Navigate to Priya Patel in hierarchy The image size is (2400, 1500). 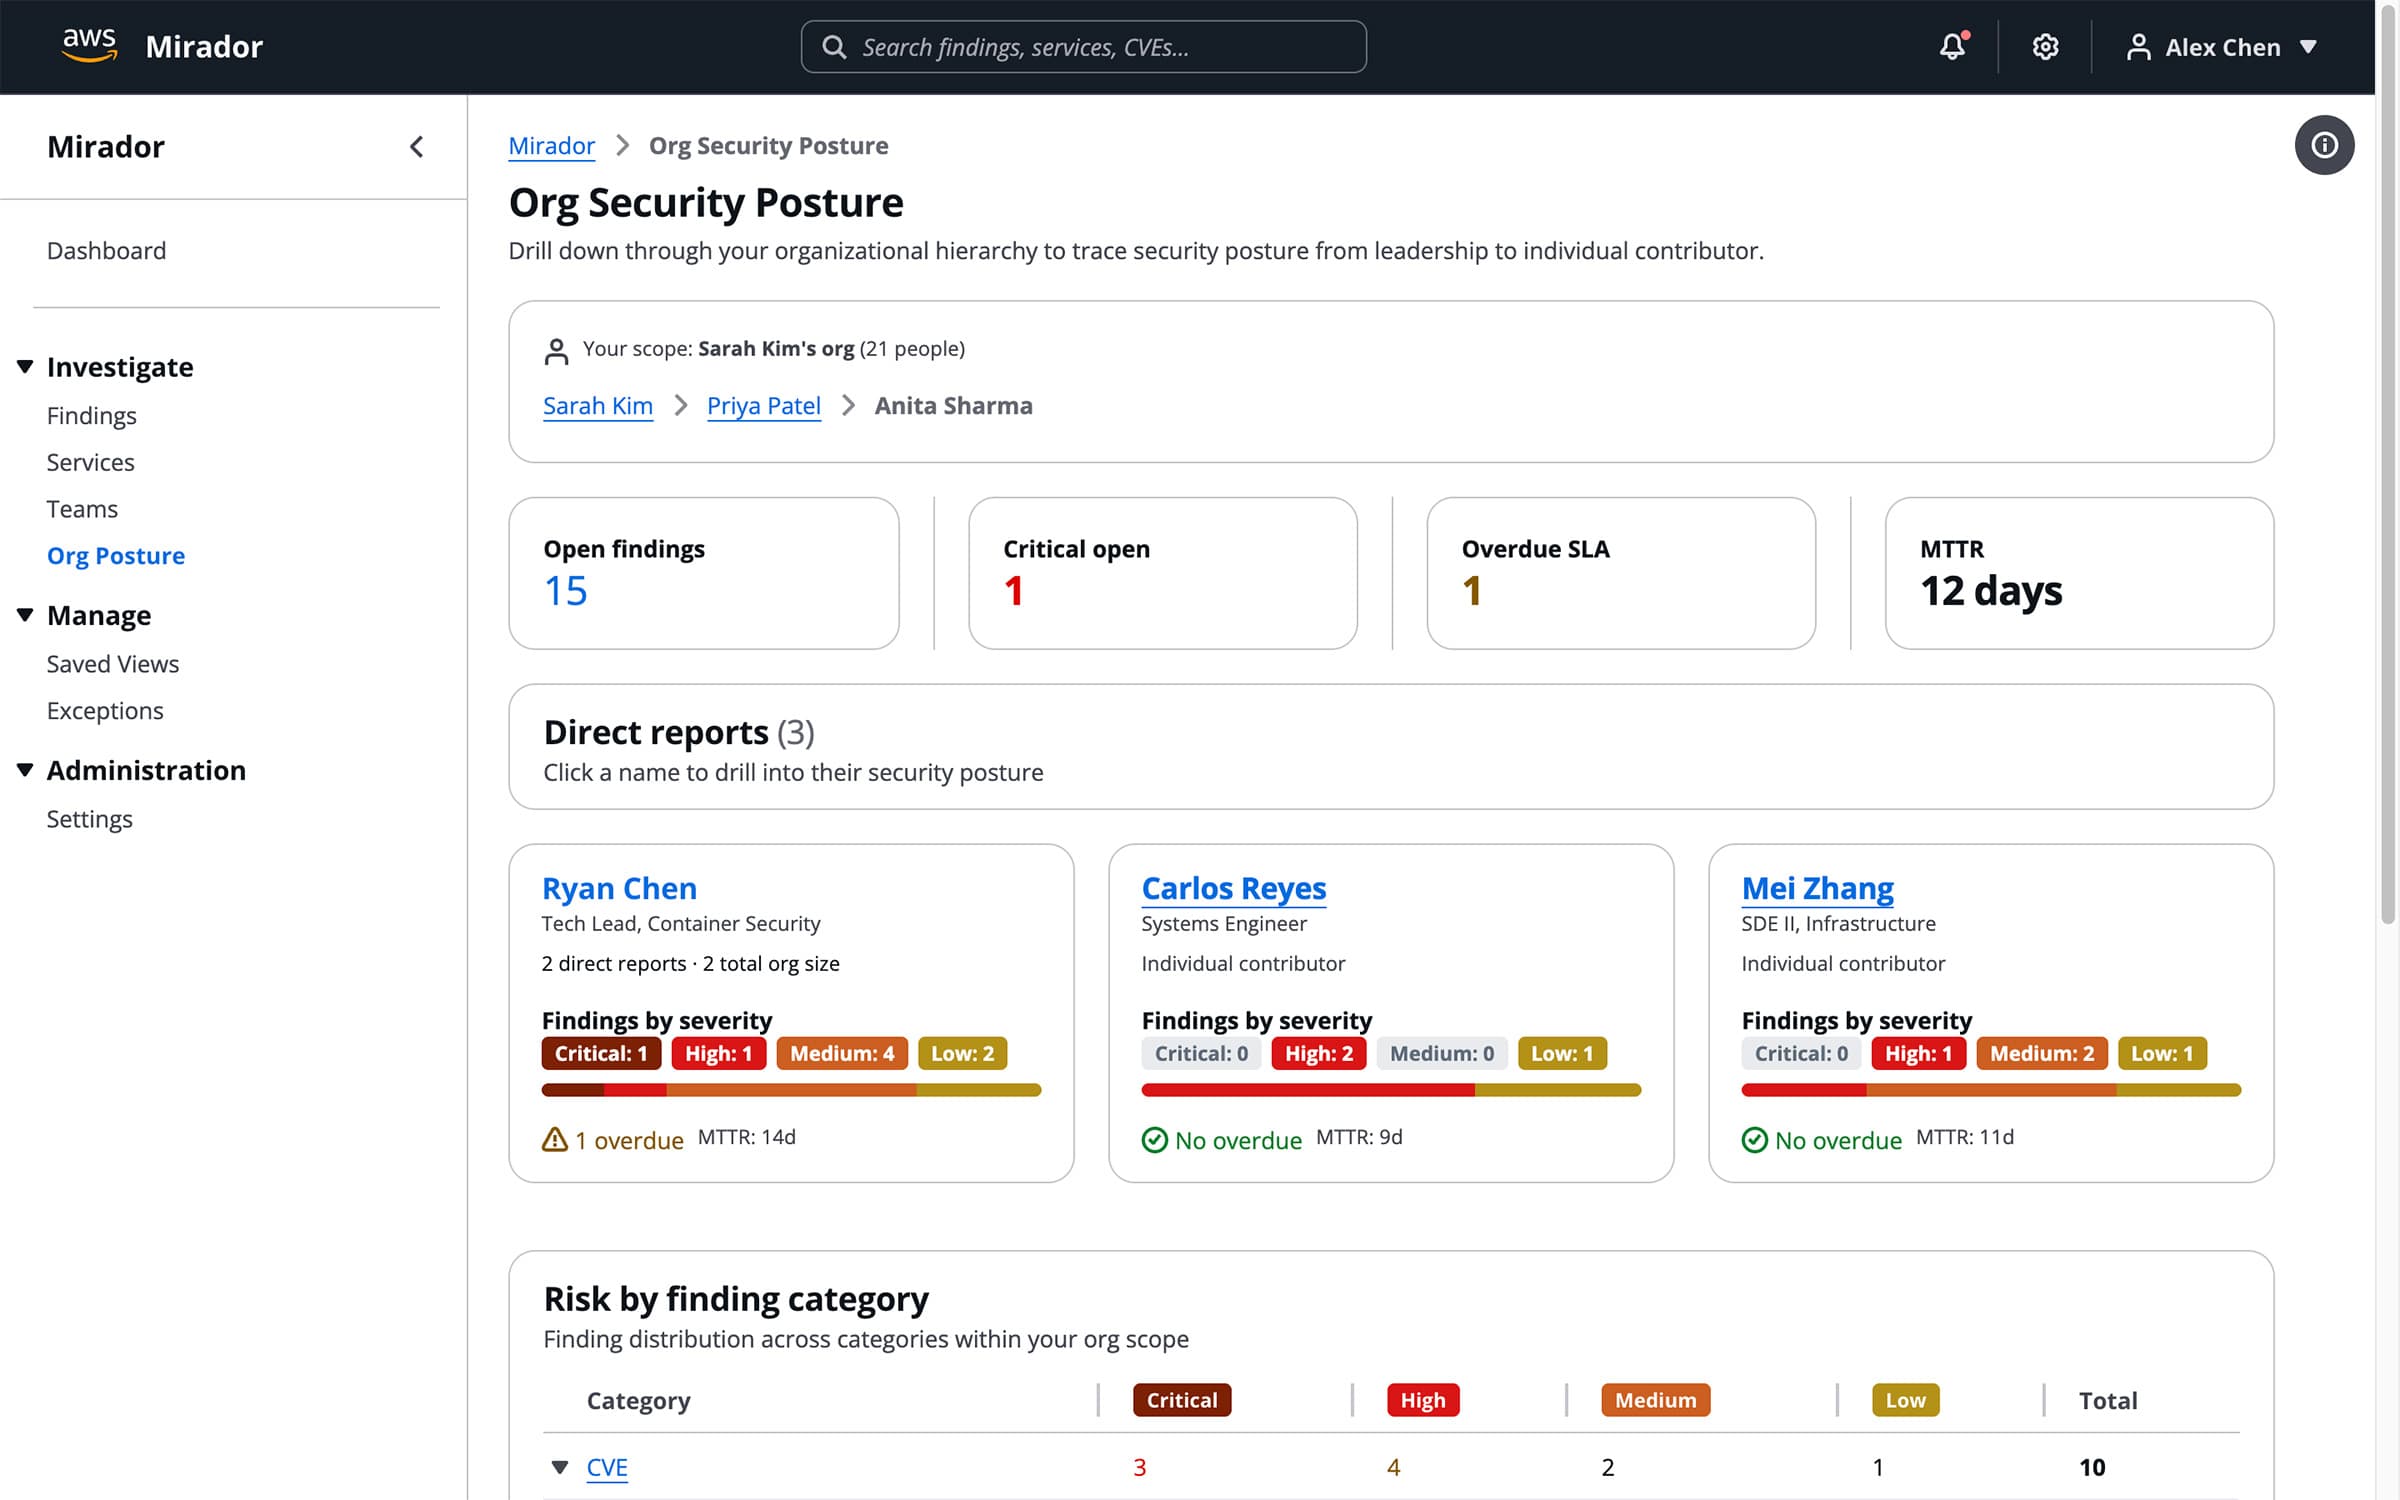coord(763,405)
